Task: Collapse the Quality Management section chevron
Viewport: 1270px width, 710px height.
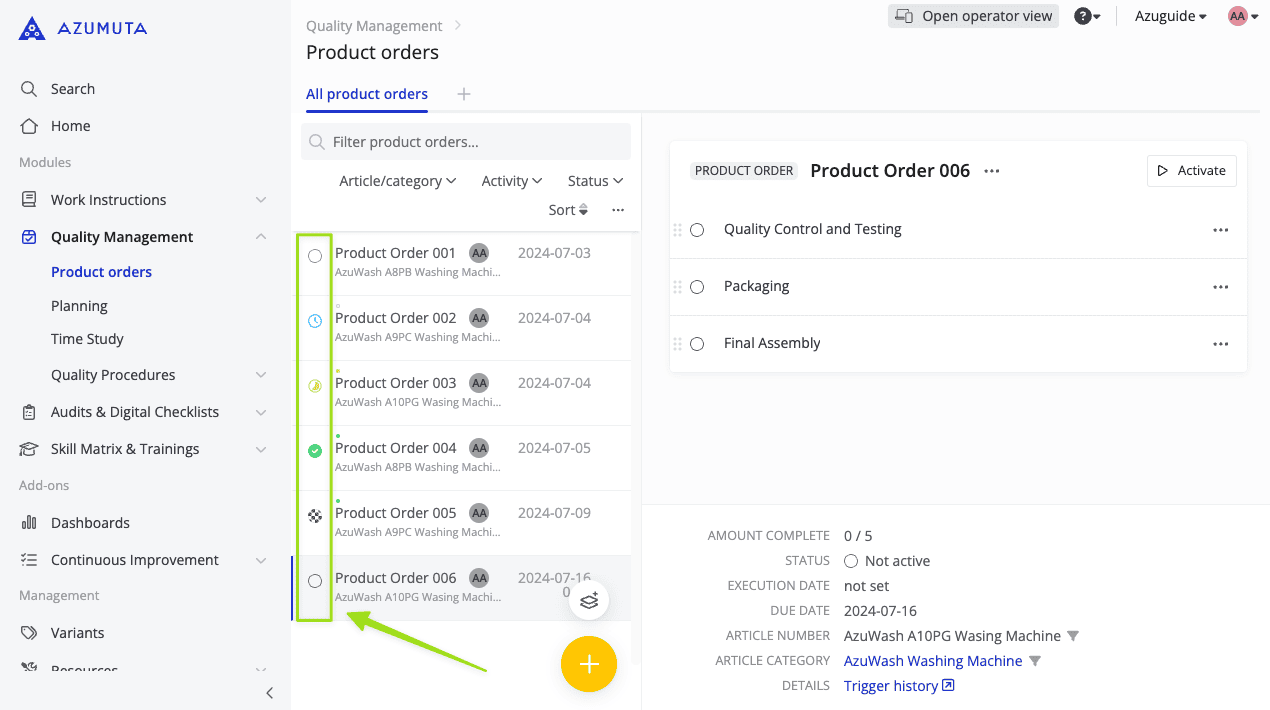Action: click(x=261, y=236)
